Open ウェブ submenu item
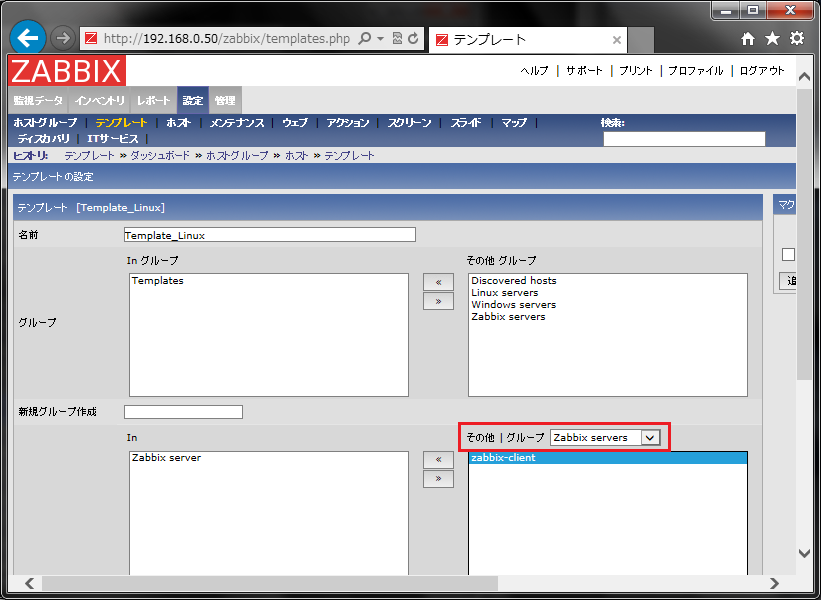The image size is (821, 600). coord(295,123)
